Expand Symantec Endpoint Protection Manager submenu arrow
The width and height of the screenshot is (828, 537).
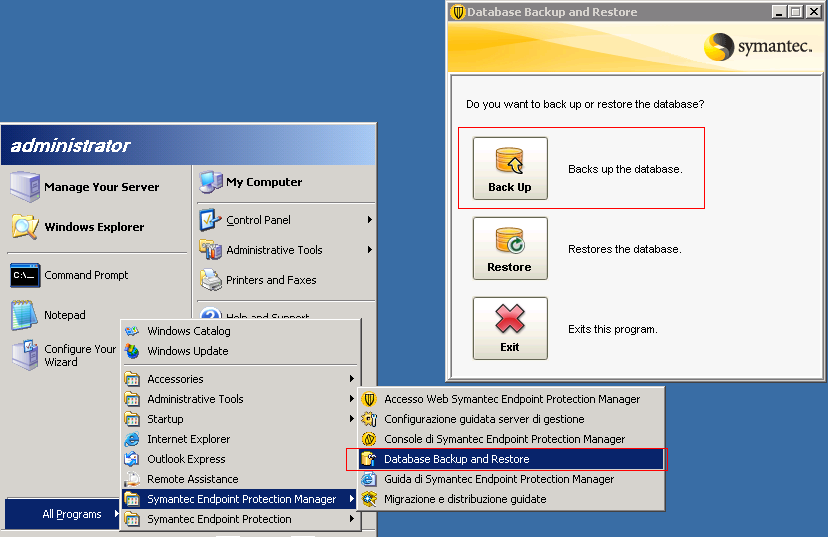coord(352,499)
